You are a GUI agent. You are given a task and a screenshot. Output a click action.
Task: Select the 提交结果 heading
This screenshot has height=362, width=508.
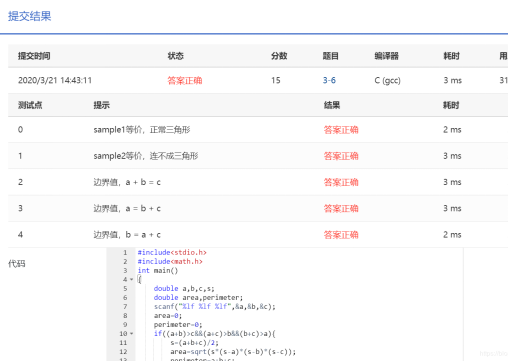(30, 16)
